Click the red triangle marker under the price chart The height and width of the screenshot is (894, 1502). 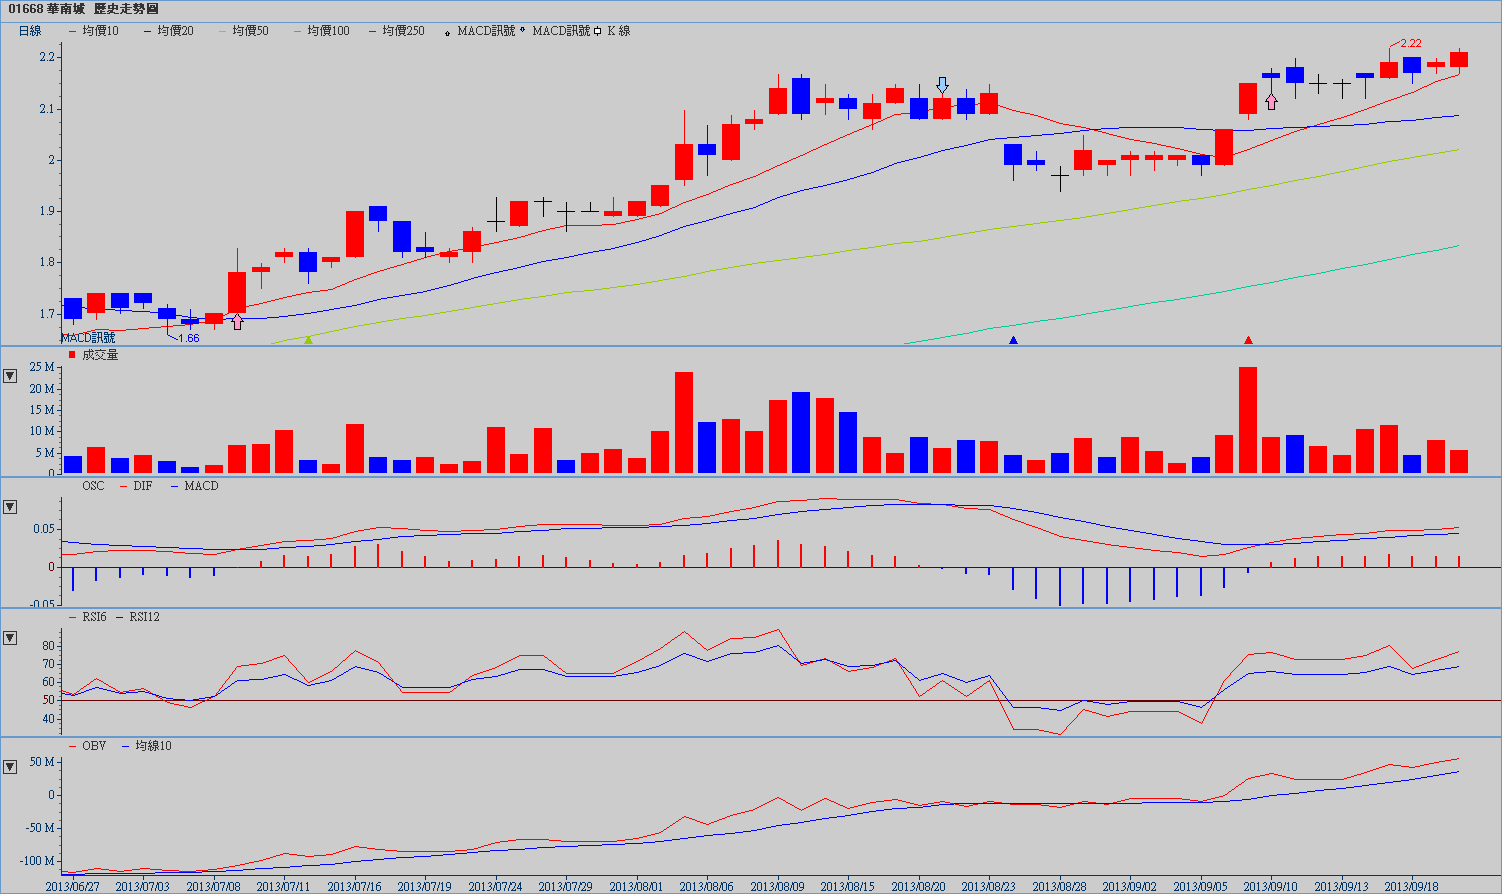[1248, 340]
